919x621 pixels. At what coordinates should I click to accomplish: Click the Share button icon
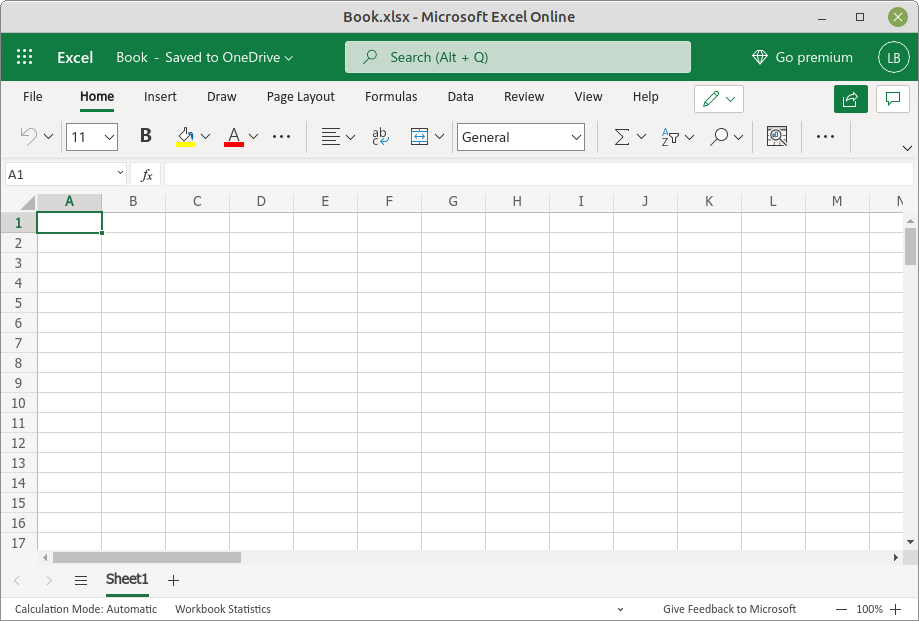point(850,99)
